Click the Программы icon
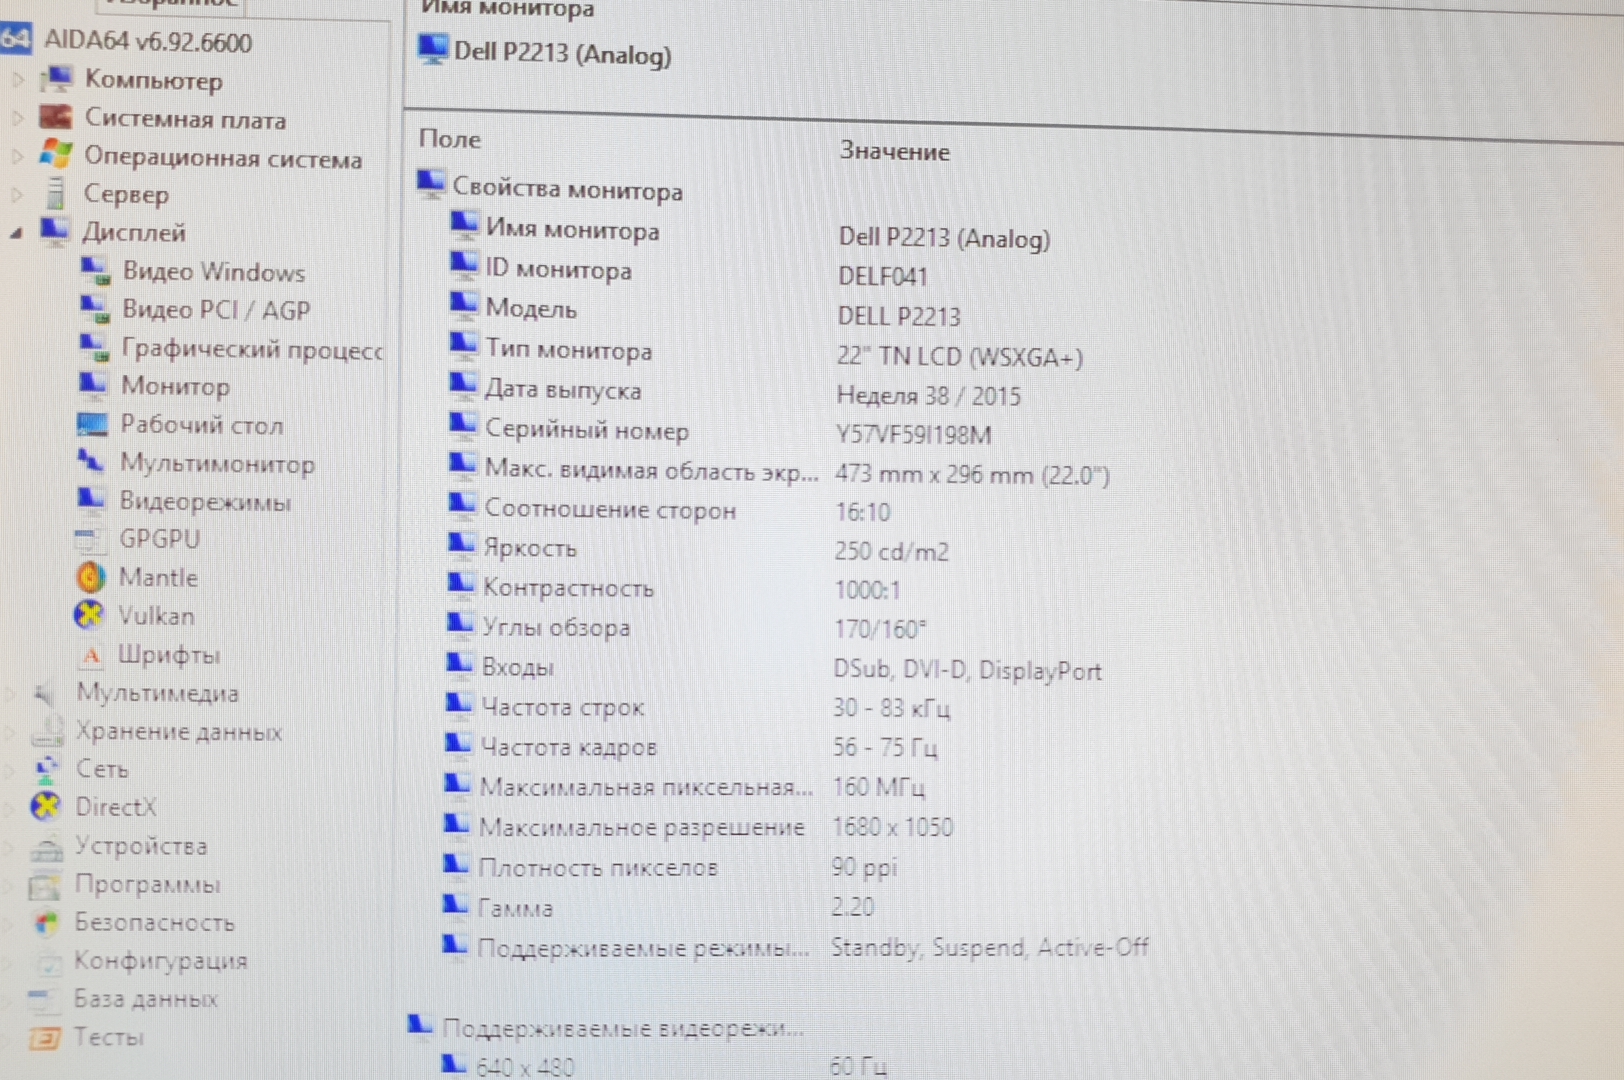This screenshot has width=1624, height=1080. coord(45,885)
